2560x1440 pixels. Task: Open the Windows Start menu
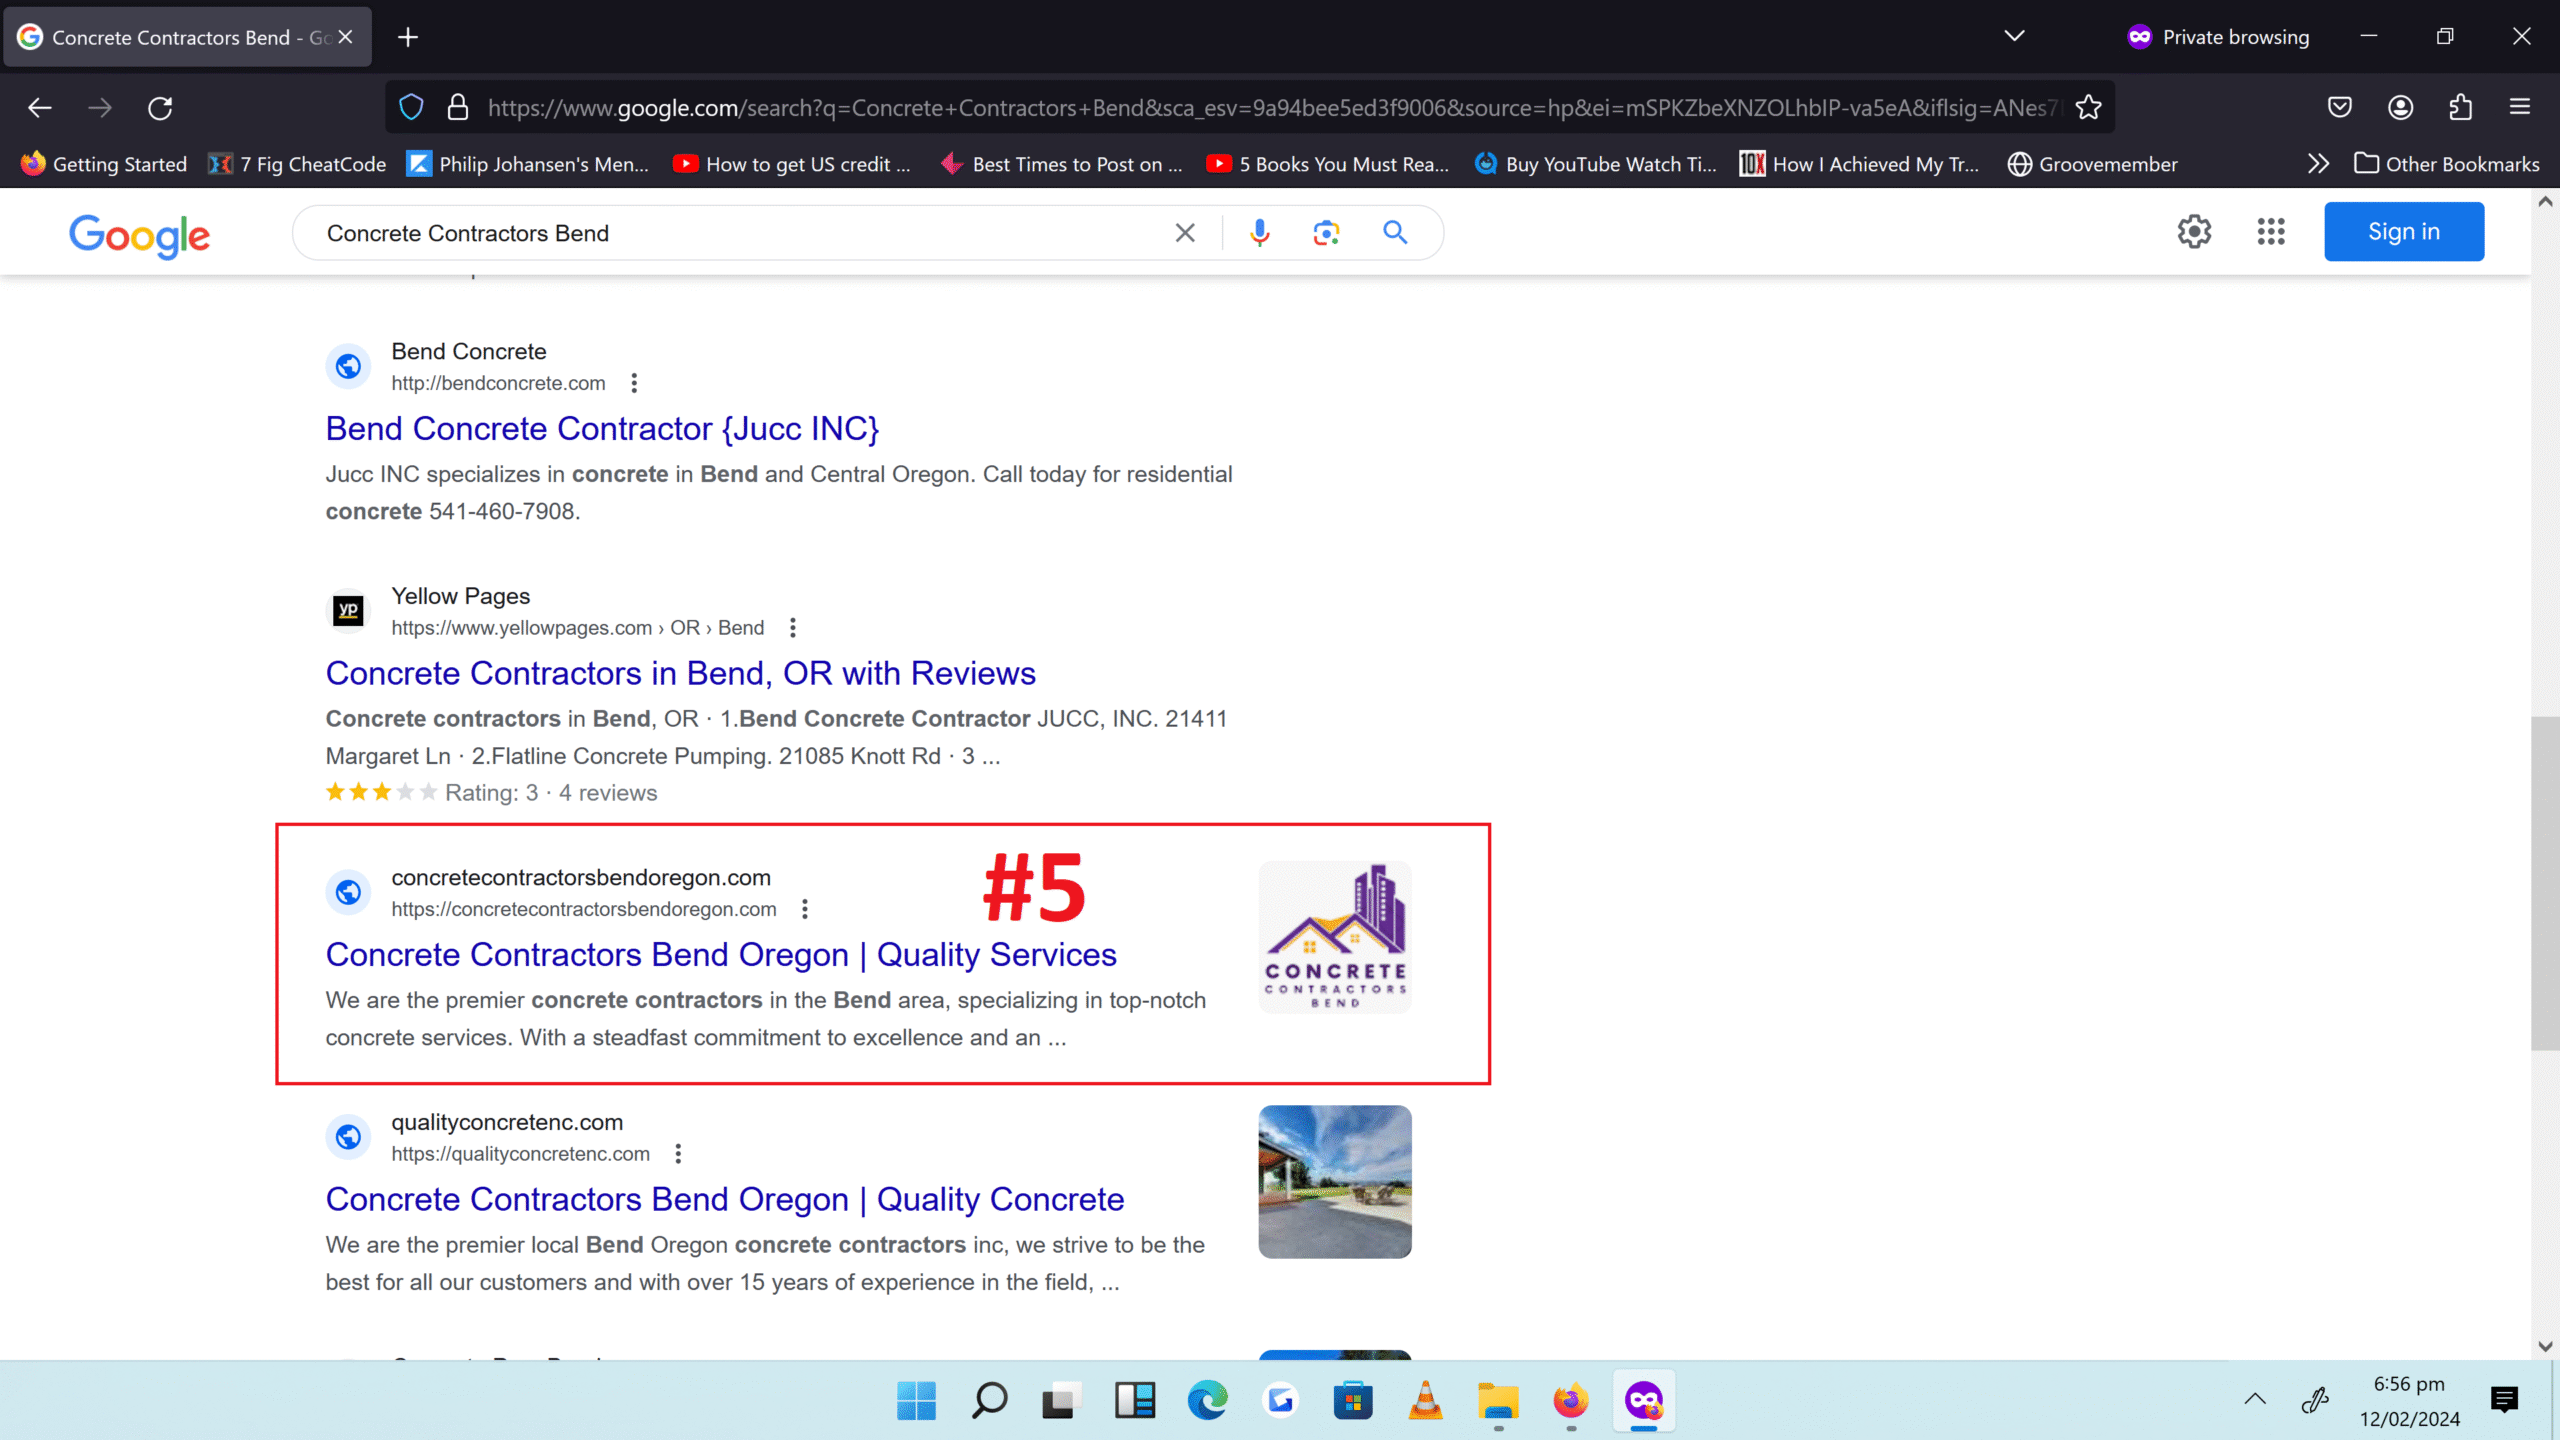(x=916, y=1400)
